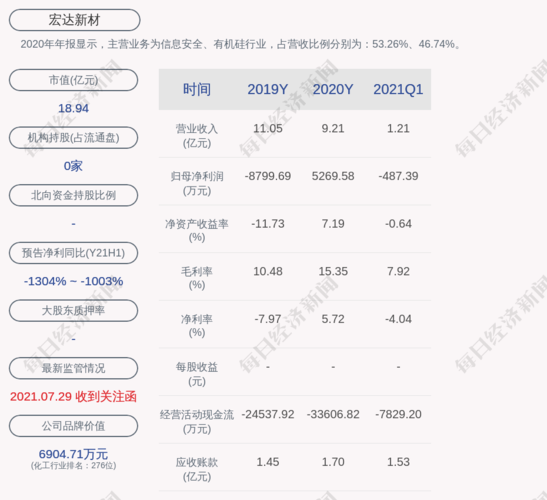Viewport: 547px width, 500px height.
Task: Select the 预告净利同比(Y21H1) pill
Action: coord(73,253)
